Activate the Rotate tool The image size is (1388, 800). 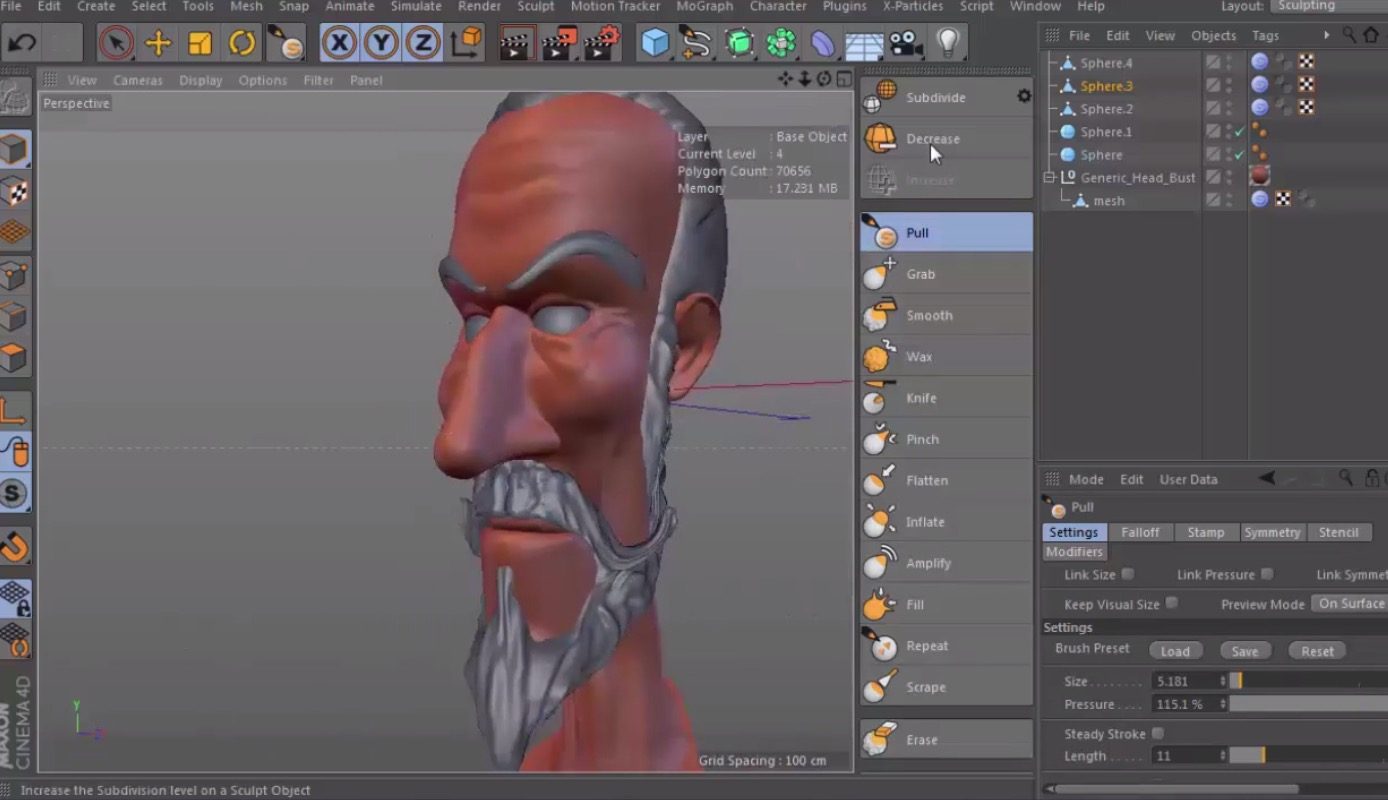pyautogui.click(x=242, y=43)
